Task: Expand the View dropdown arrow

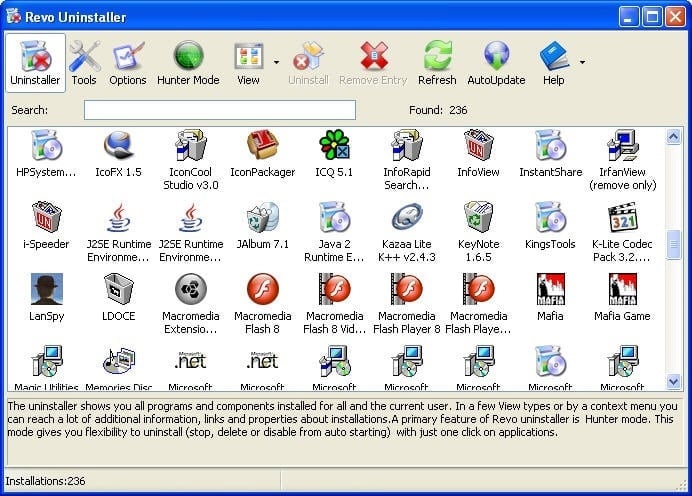Action: point(276,62)
